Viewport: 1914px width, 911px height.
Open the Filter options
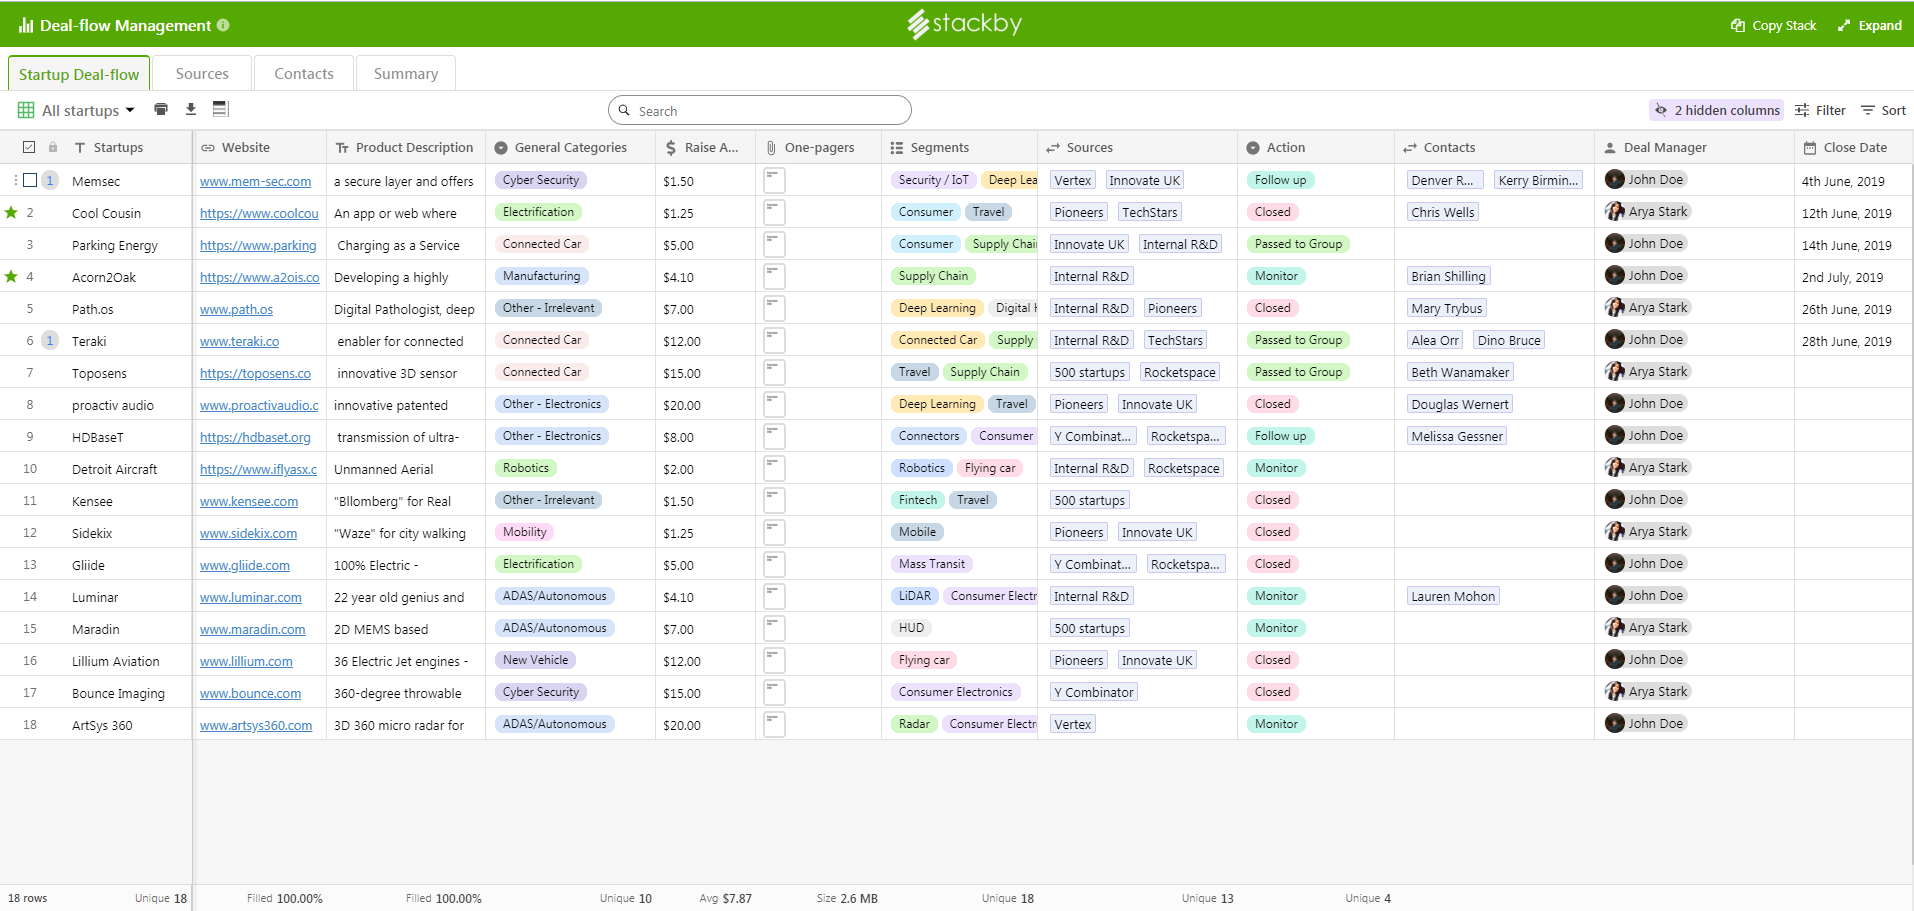pyautogui.click(x=1820, y=110)
